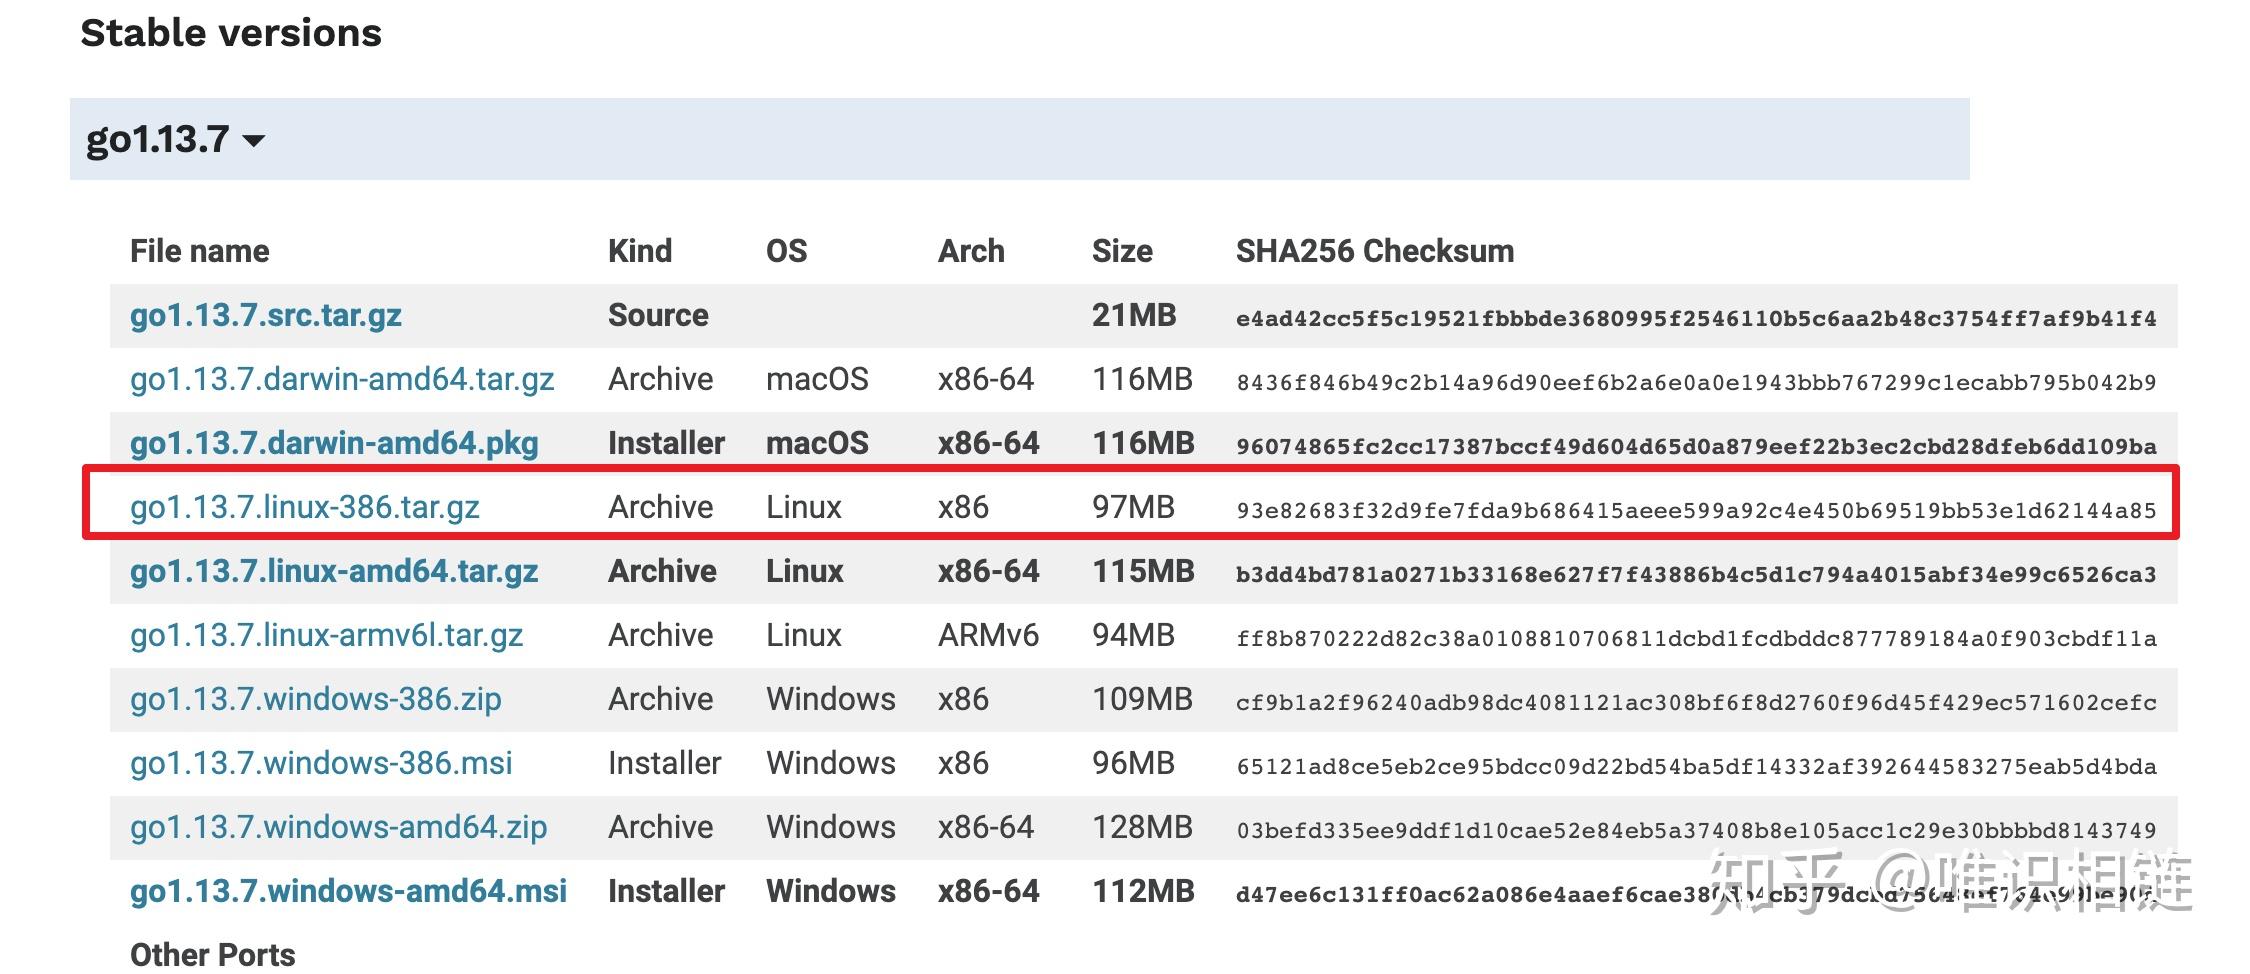Get go1.13.7.windows-amd64.msi installer
This screenshot has width=2250, height=974.
click(348, 892)
